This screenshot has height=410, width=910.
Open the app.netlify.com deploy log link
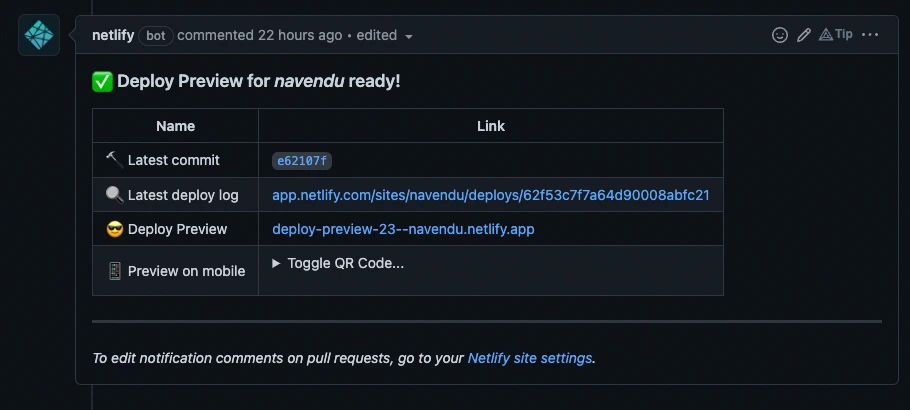(491, 195)
